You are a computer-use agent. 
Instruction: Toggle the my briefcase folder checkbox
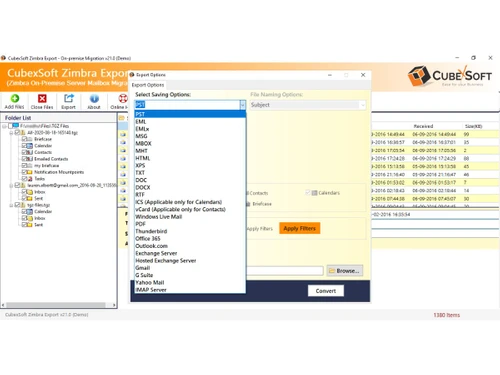[24, 165]
